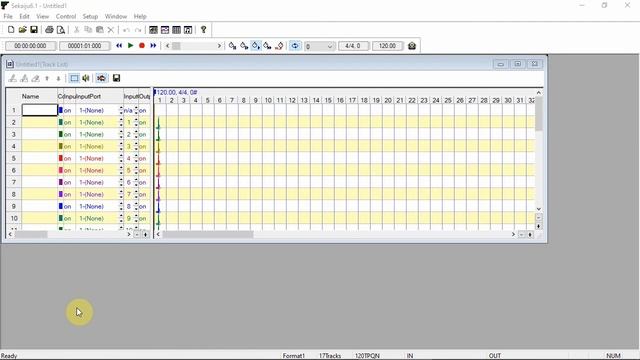Click the red color swatch of track 5

[x=61, y=158]
